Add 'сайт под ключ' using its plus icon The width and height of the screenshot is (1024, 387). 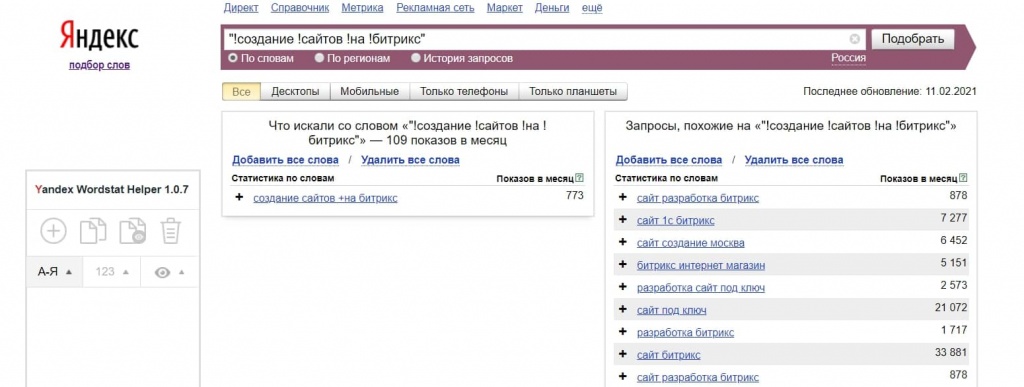tap(622, 309)
